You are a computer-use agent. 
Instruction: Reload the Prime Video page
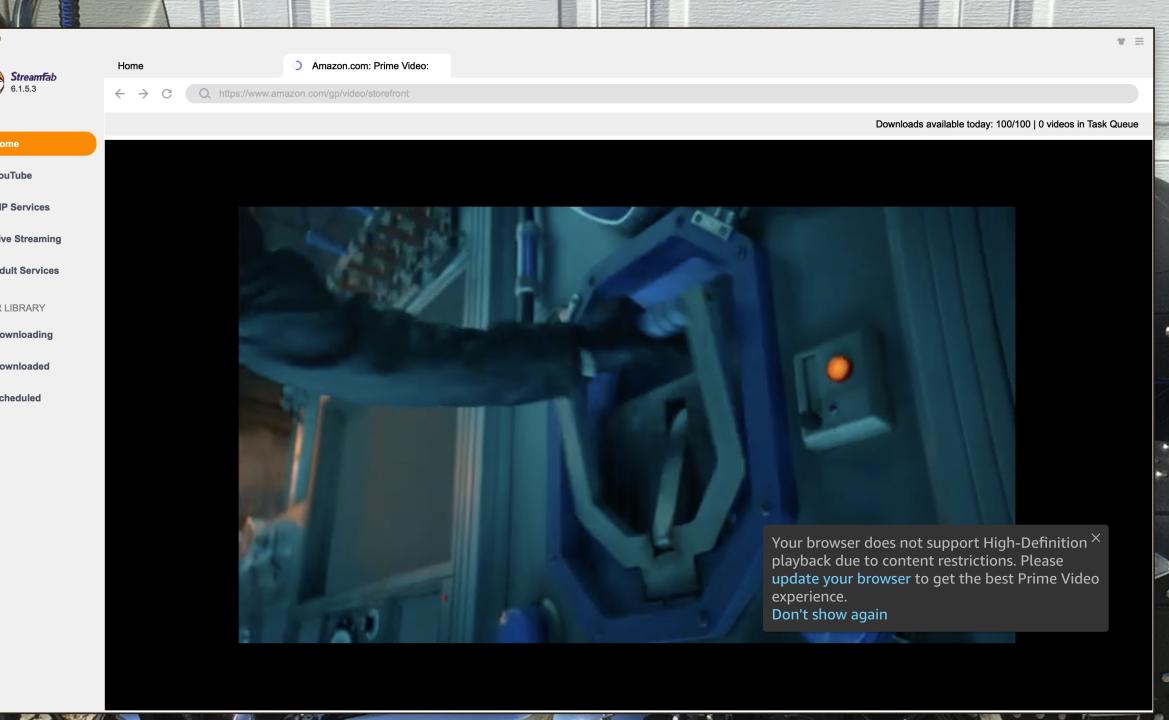[166, 94]
